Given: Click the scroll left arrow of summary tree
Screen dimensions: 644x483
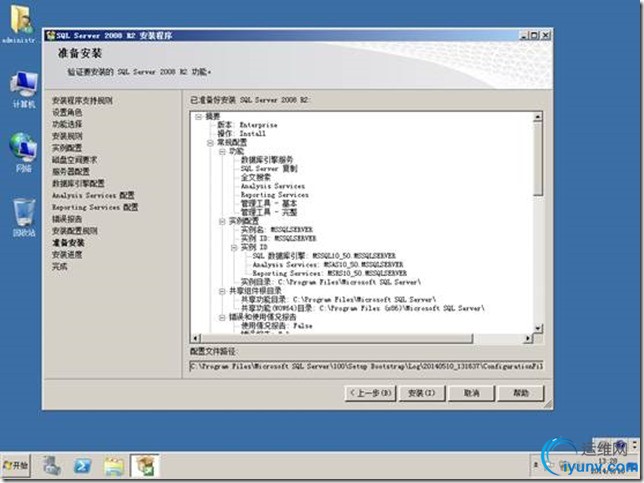Looking at the screenshot, I should (196, 338).
